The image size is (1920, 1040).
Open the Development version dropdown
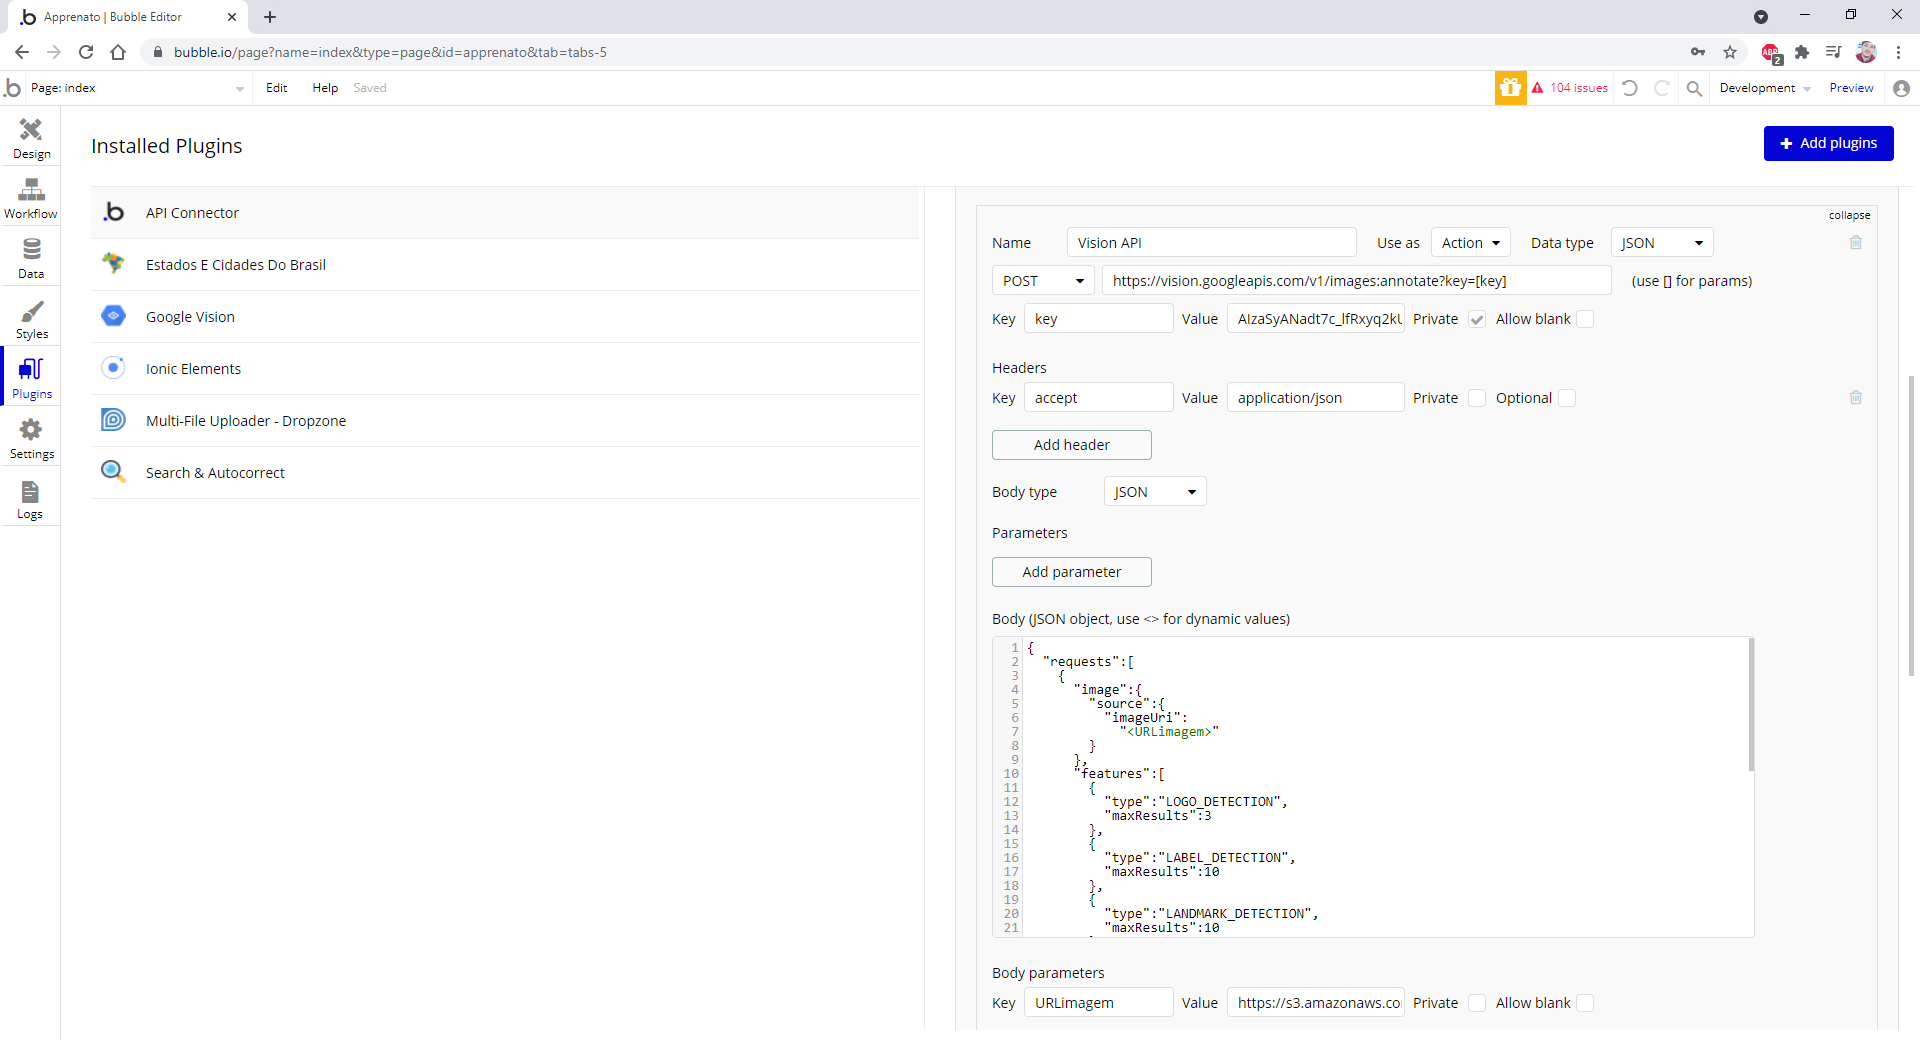point(1765,88)
